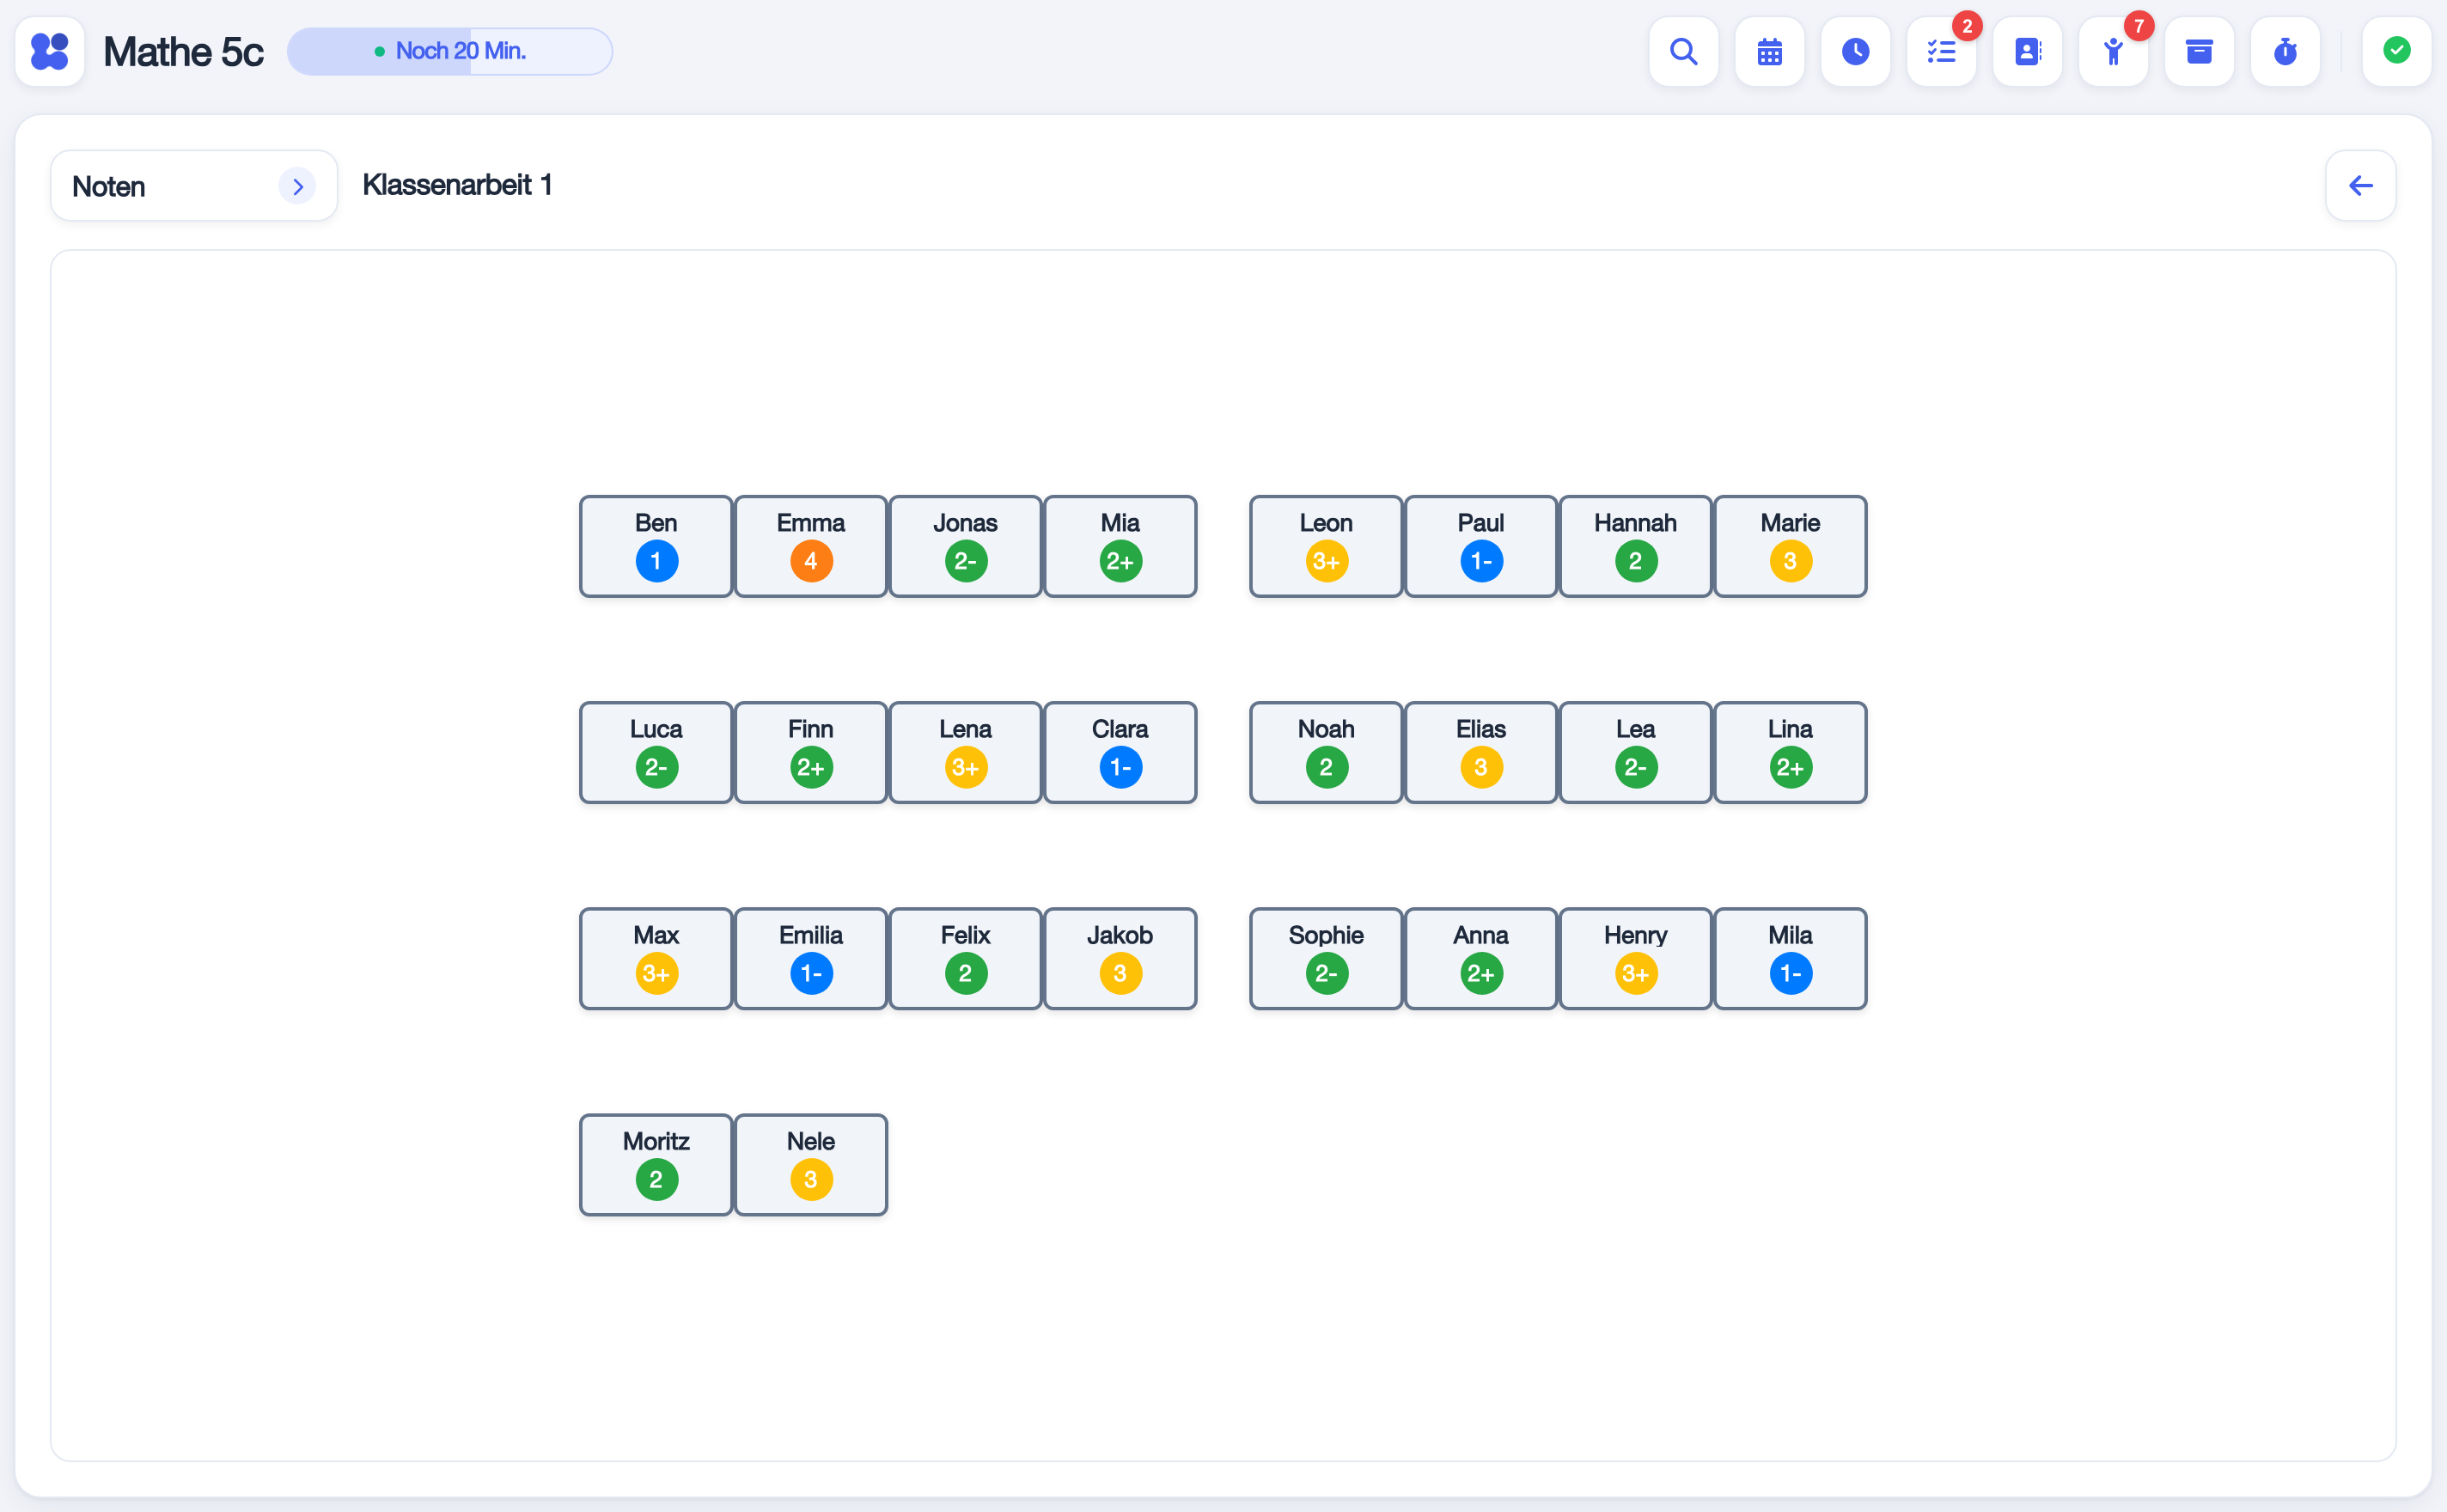Screen dimensions: 2447x1512
Task: Select Hannah's seat card
Action: pos(1636,546)
